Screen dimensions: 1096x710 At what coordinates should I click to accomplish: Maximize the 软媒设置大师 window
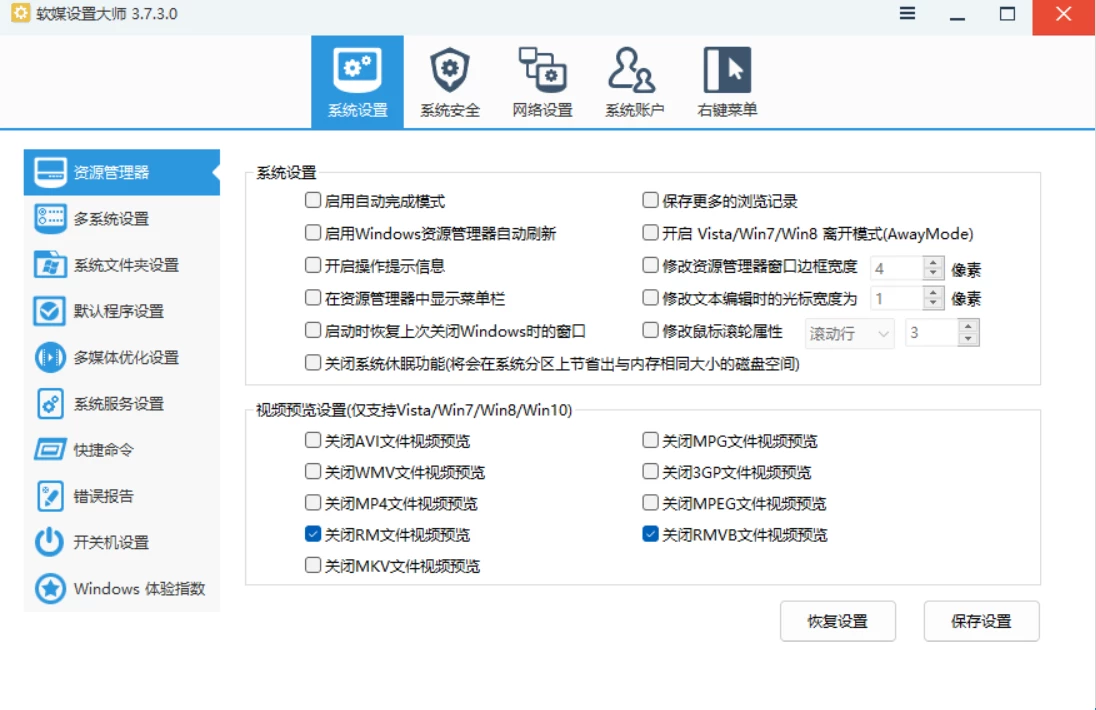point(1007,14)
